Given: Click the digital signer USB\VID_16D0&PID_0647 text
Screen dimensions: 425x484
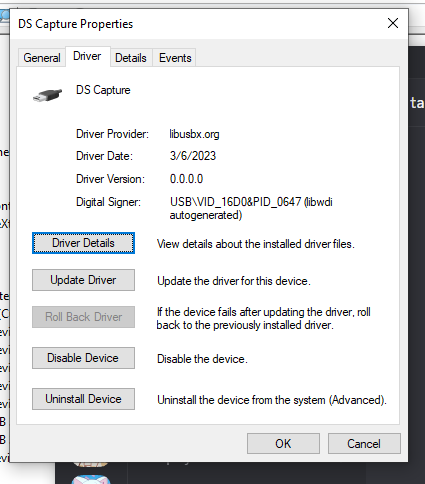Looking at the screenshot, I should 251,208.
